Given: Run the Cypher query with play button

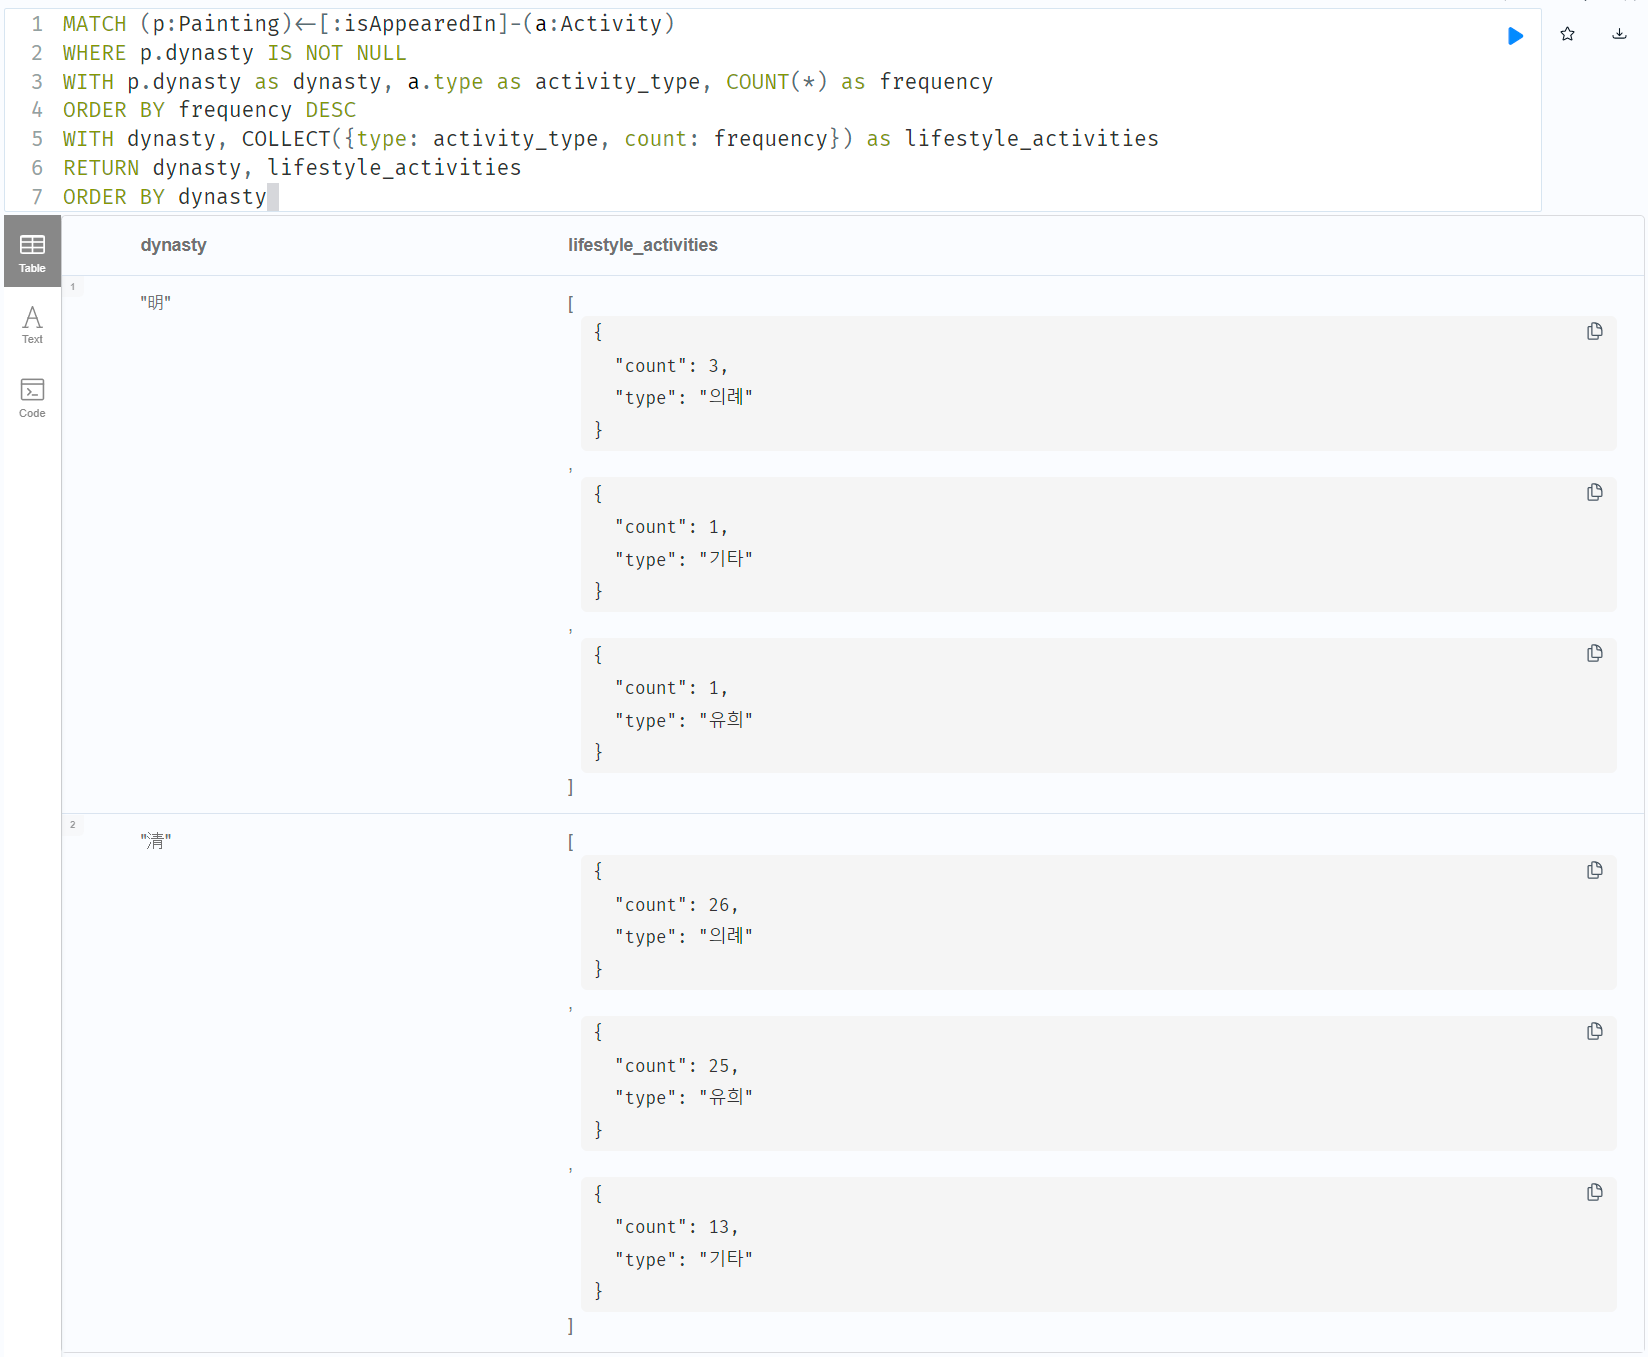Looking at the screenshot, I should [1515, 36].
